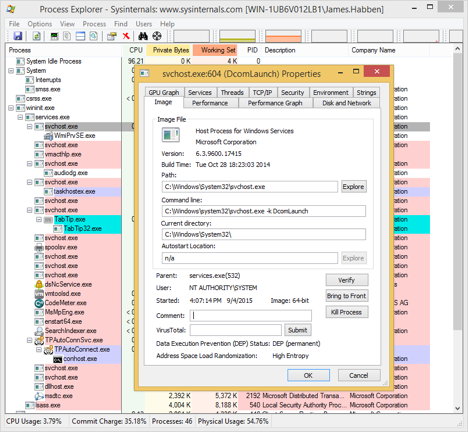Click the Bring to Front button
This screenshot has width=468, height=432.
[347, 296]
